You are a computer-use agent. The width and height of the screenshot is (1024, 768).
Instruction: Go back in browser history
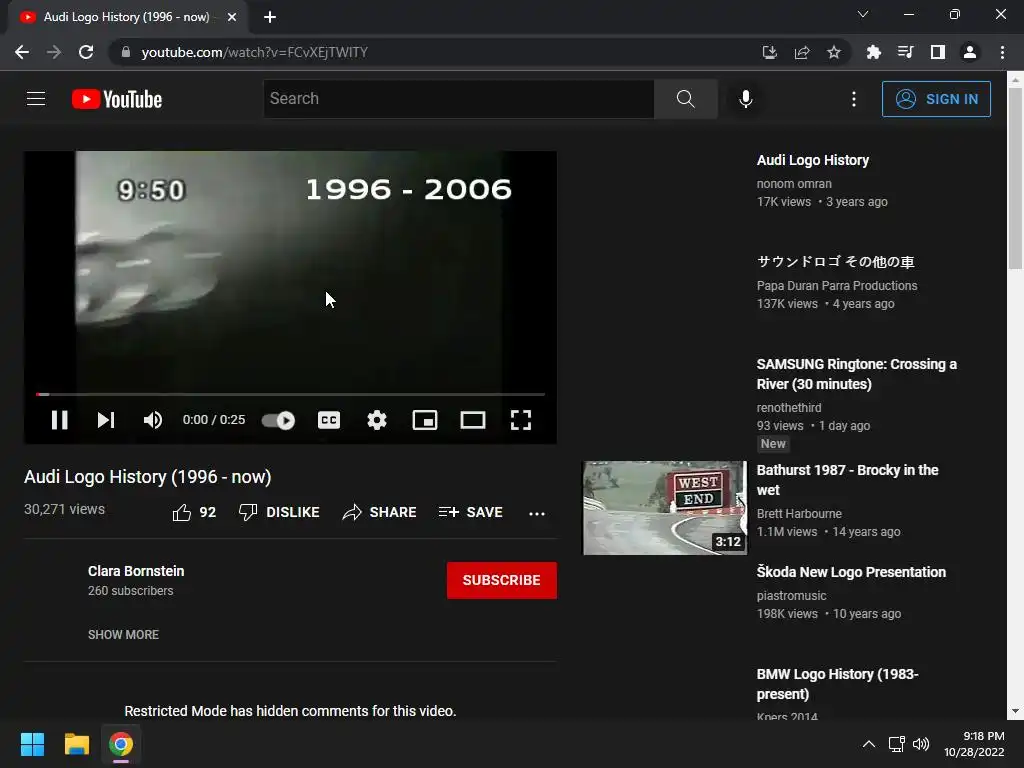(22, 52)
